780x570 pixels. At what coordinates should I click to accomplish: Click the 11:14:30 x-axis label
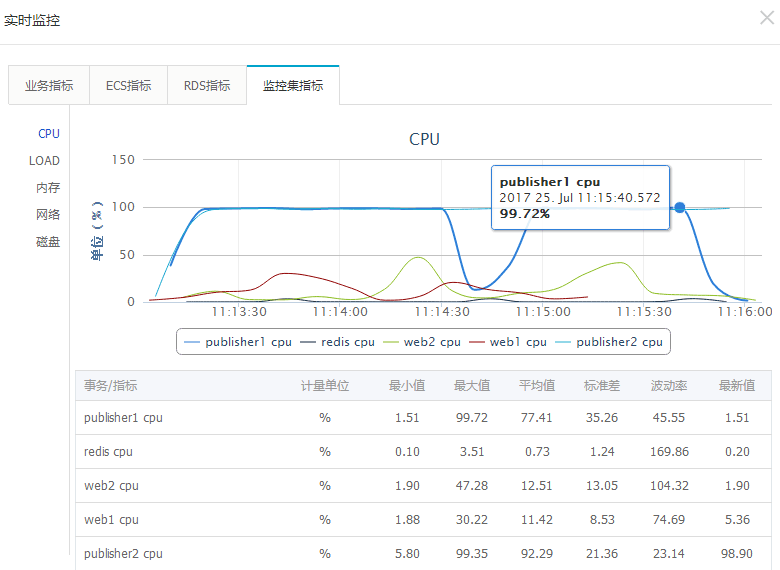click(442, 312)
